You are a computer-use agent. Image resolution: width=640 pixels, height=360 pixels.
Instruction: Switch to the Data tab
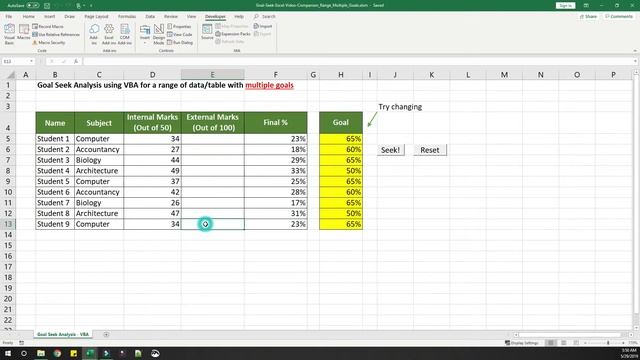click(x=150, y=16)
